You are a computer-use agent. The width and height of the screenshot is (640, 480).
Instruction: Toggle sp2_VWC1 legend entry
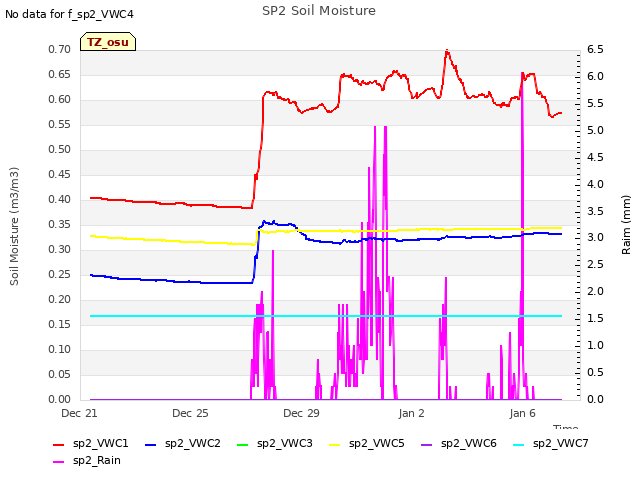(x=91, y=443)
